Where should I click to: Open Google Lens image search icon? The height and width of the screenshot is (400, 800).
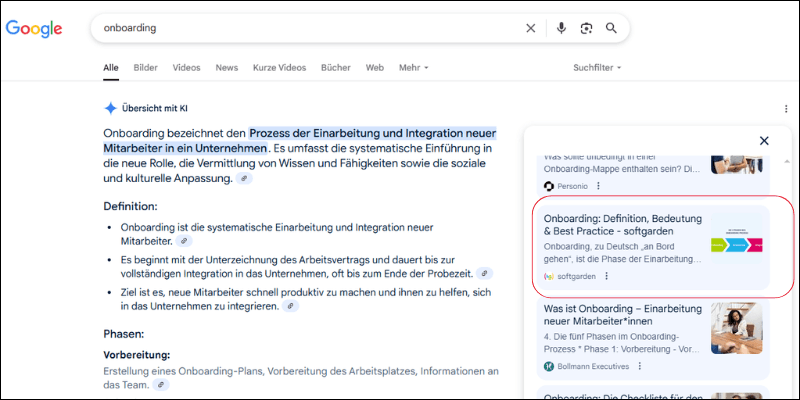[586, 28]
